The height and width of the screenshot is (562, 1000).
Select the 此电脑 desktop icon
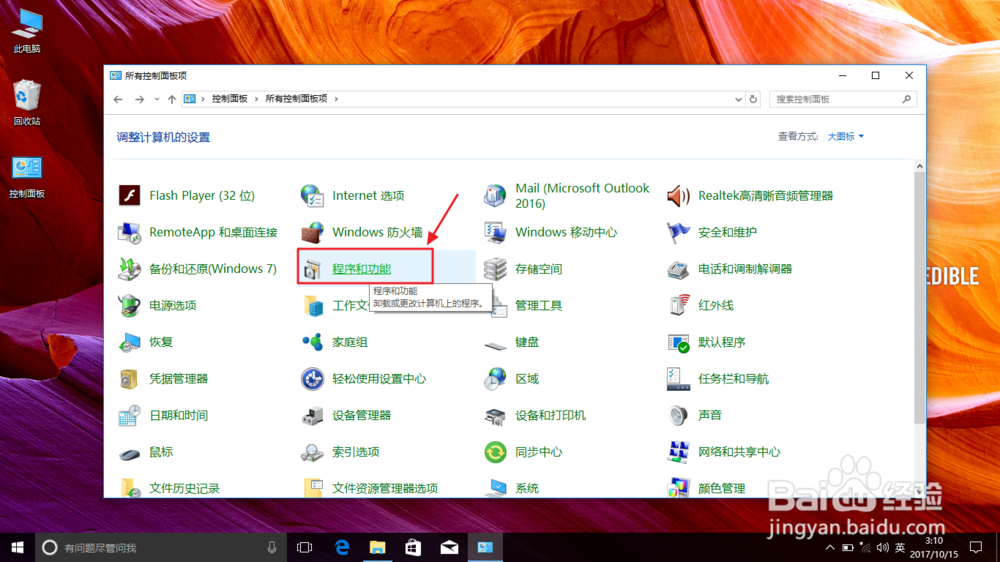tap(27, 32)
